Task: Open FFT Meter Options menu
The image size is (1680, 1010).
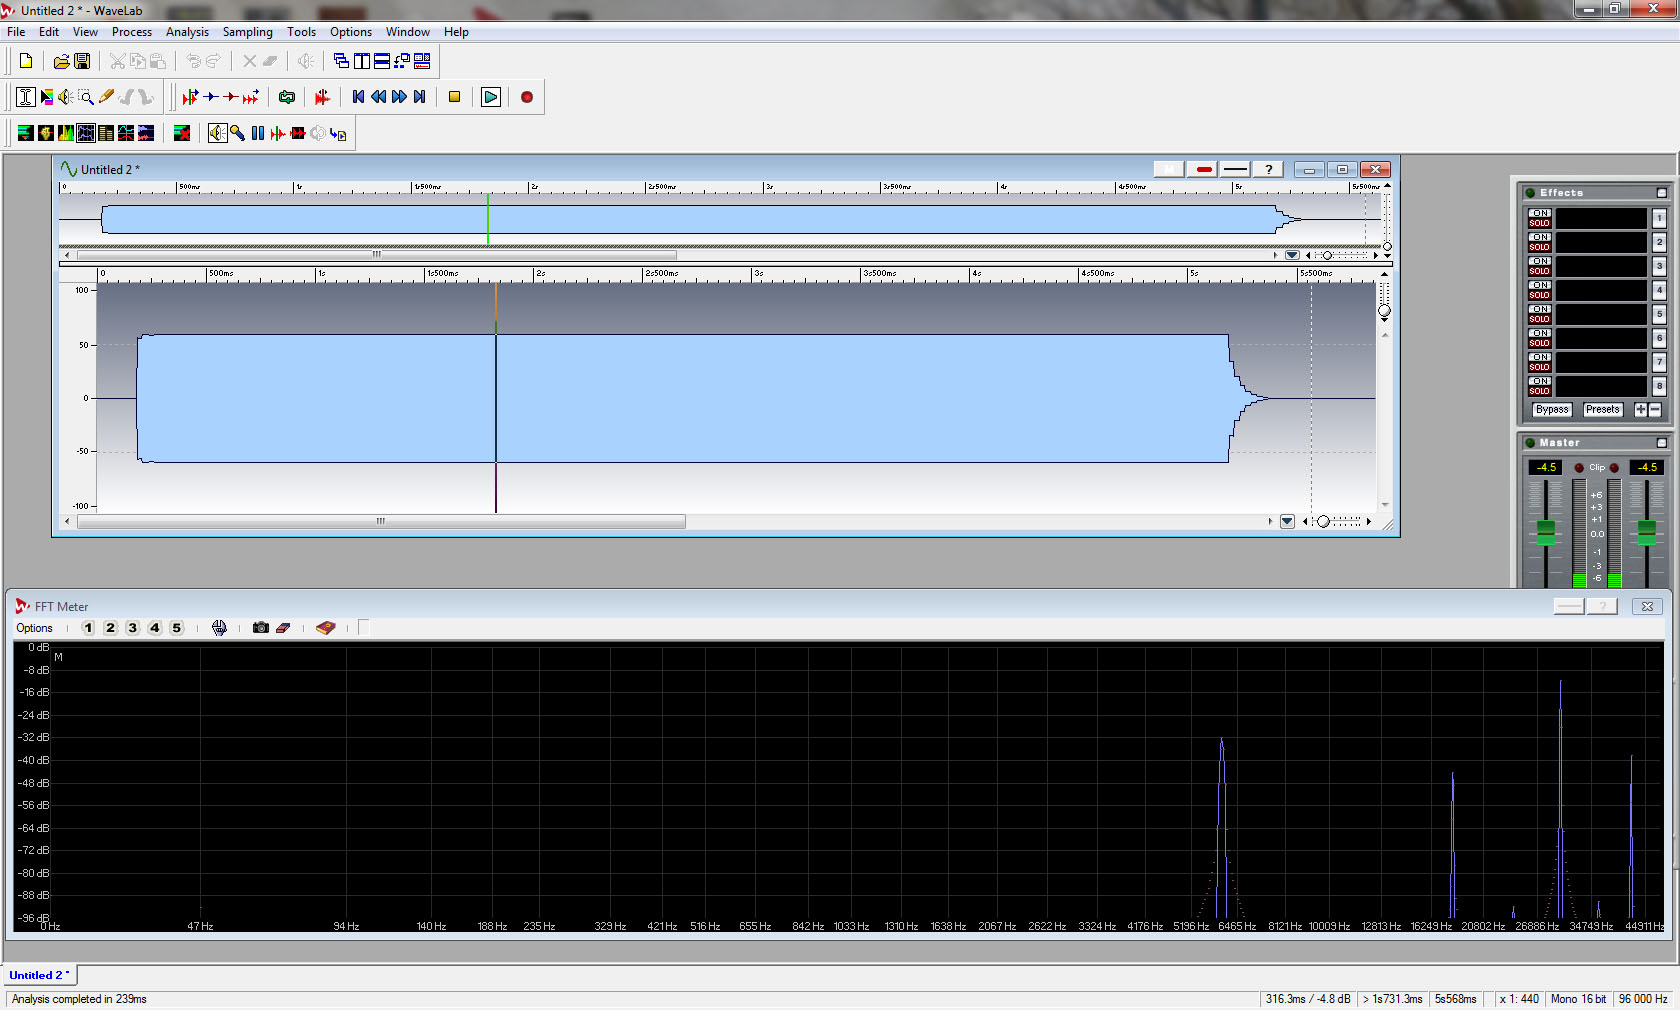Action: click(x=34, y=628)
